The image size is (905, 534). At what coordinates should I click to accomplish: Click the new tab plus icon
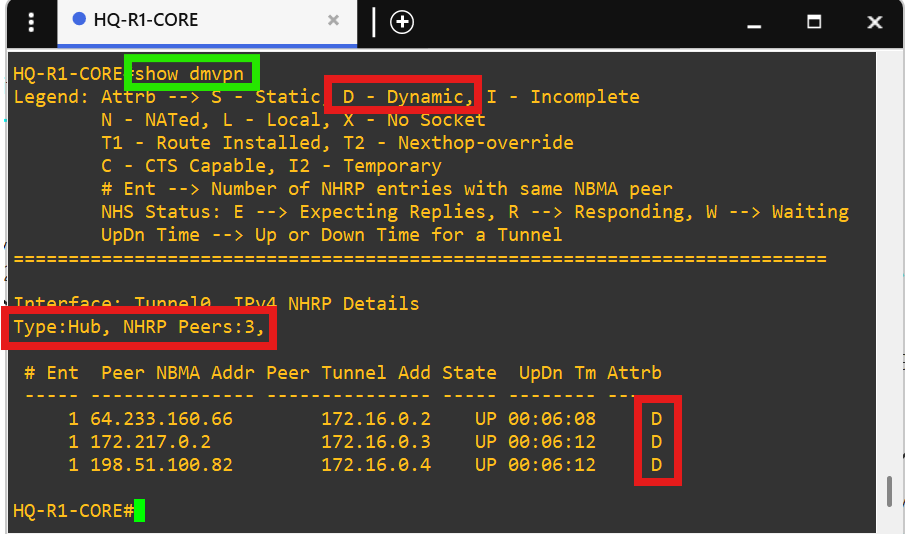402,22
